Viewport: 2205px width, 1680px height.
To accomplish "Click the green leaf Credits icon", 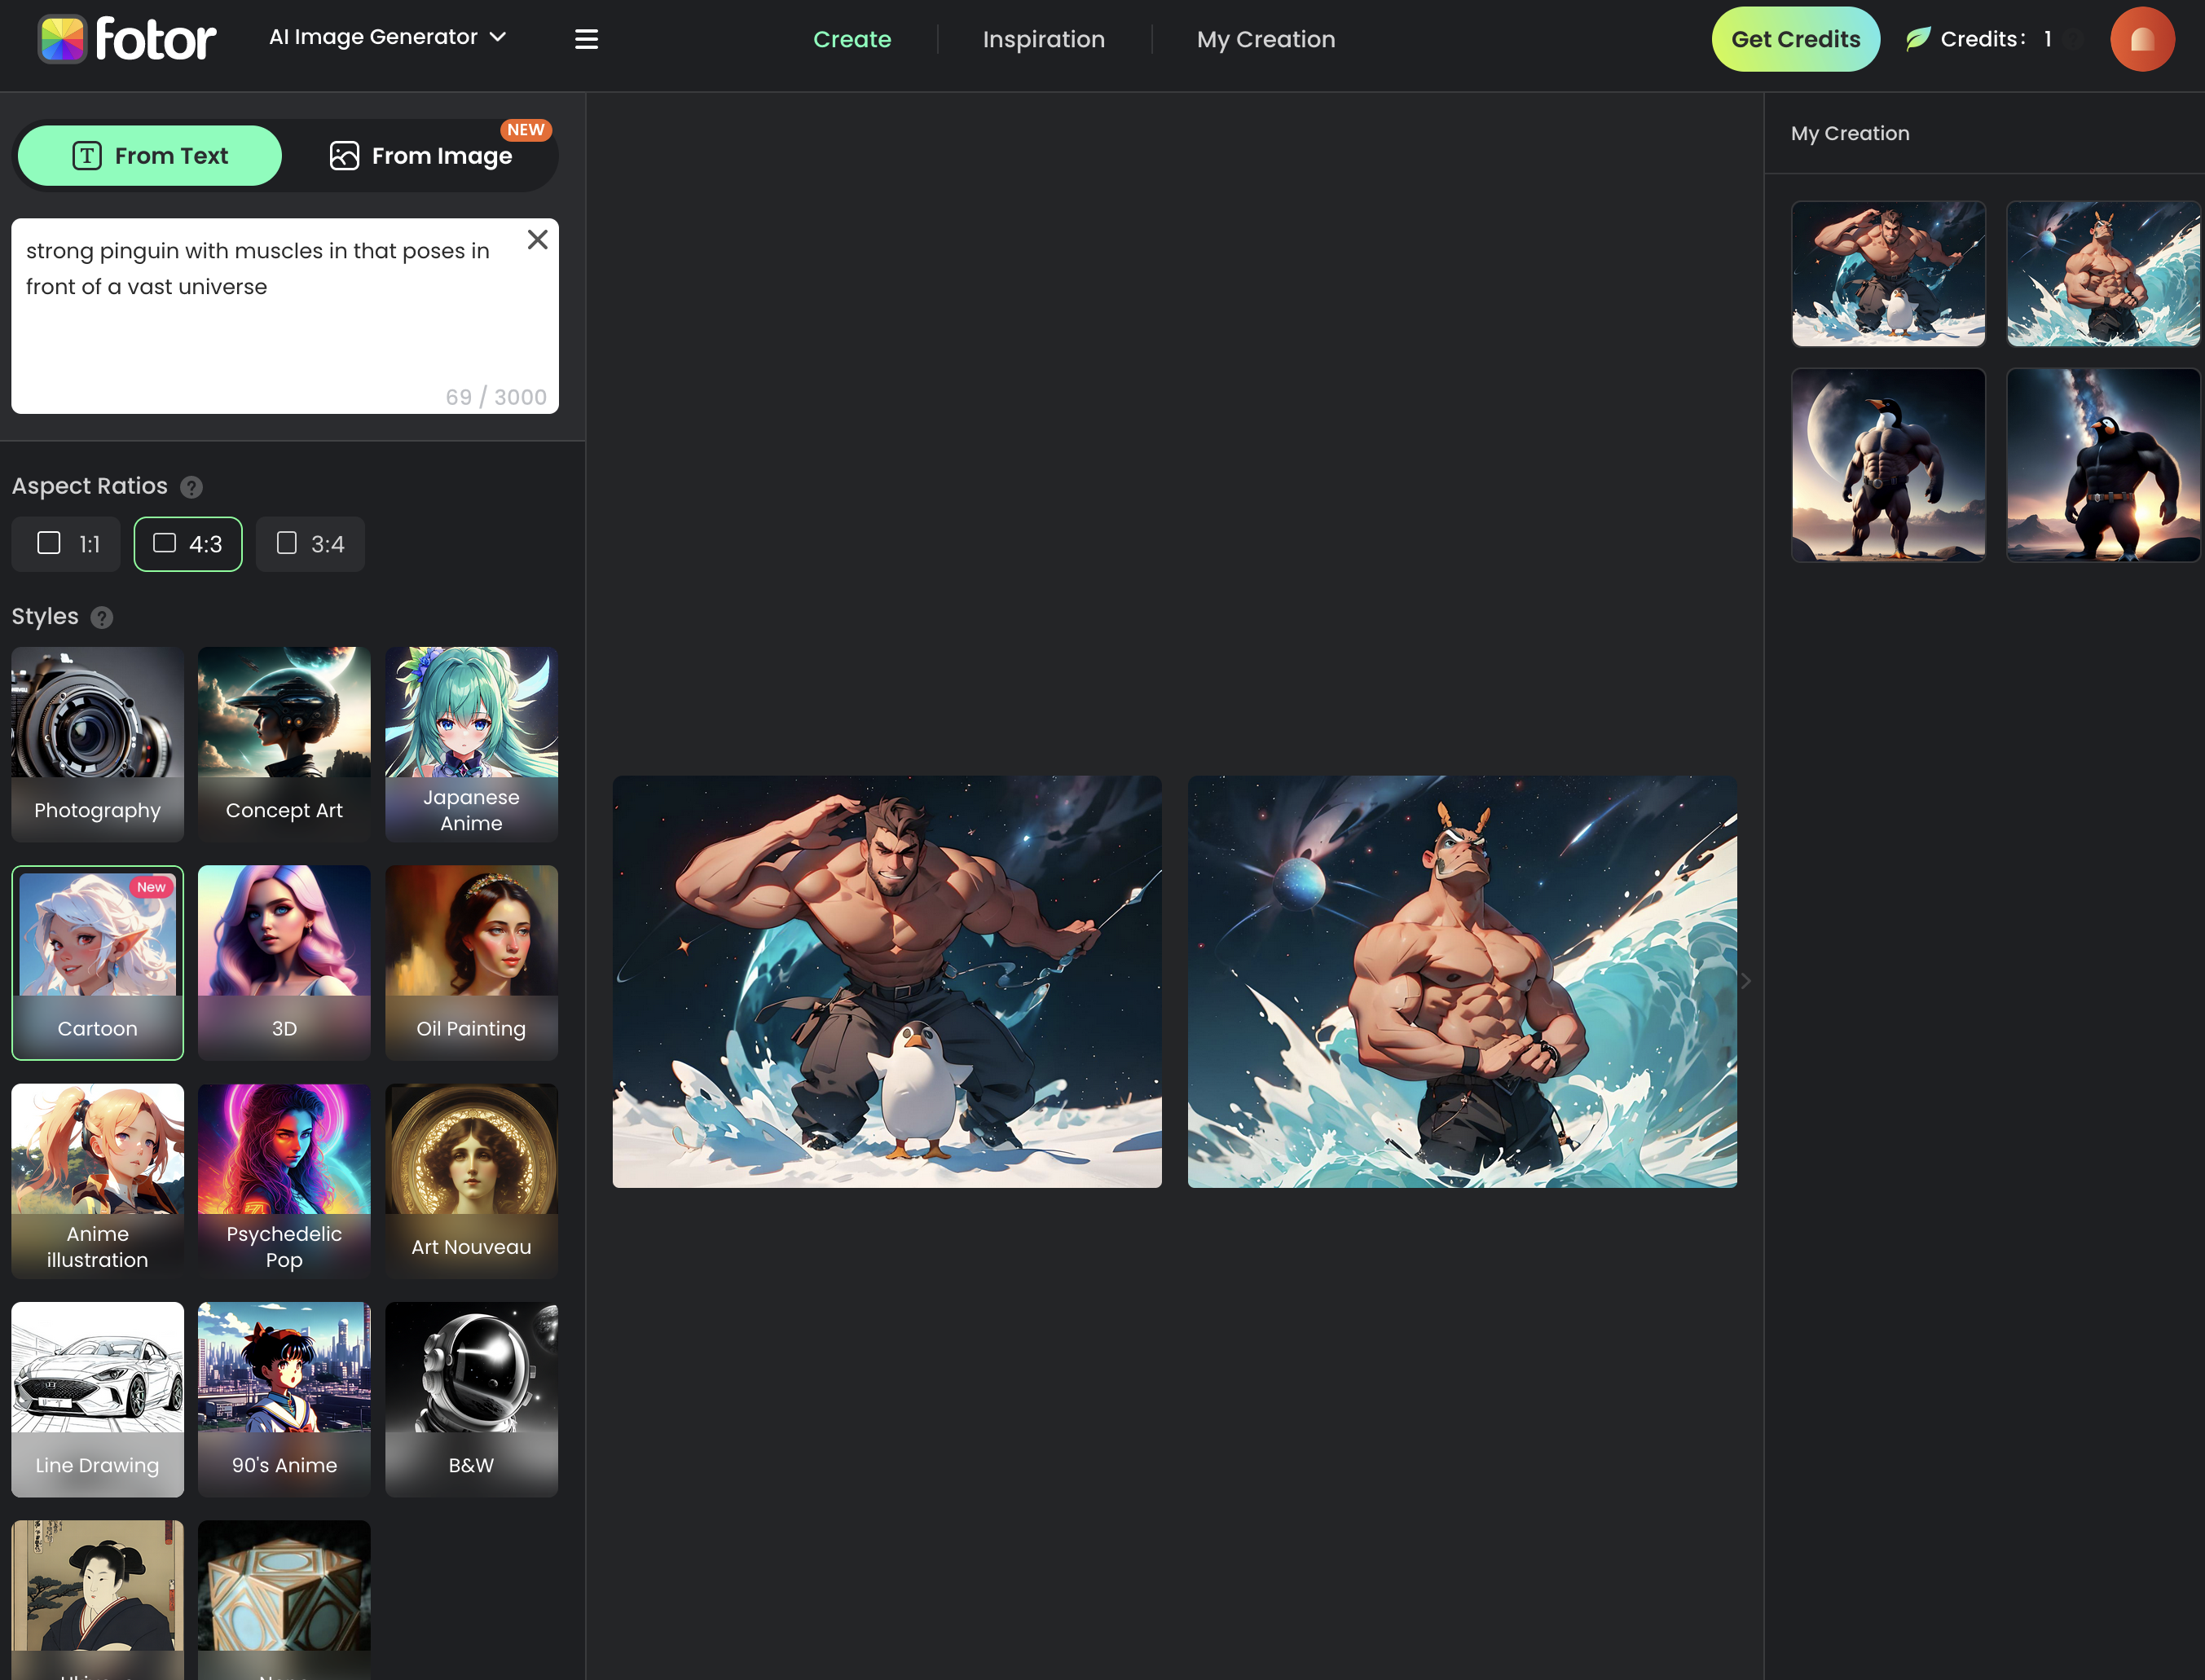I will point(1917,39).
